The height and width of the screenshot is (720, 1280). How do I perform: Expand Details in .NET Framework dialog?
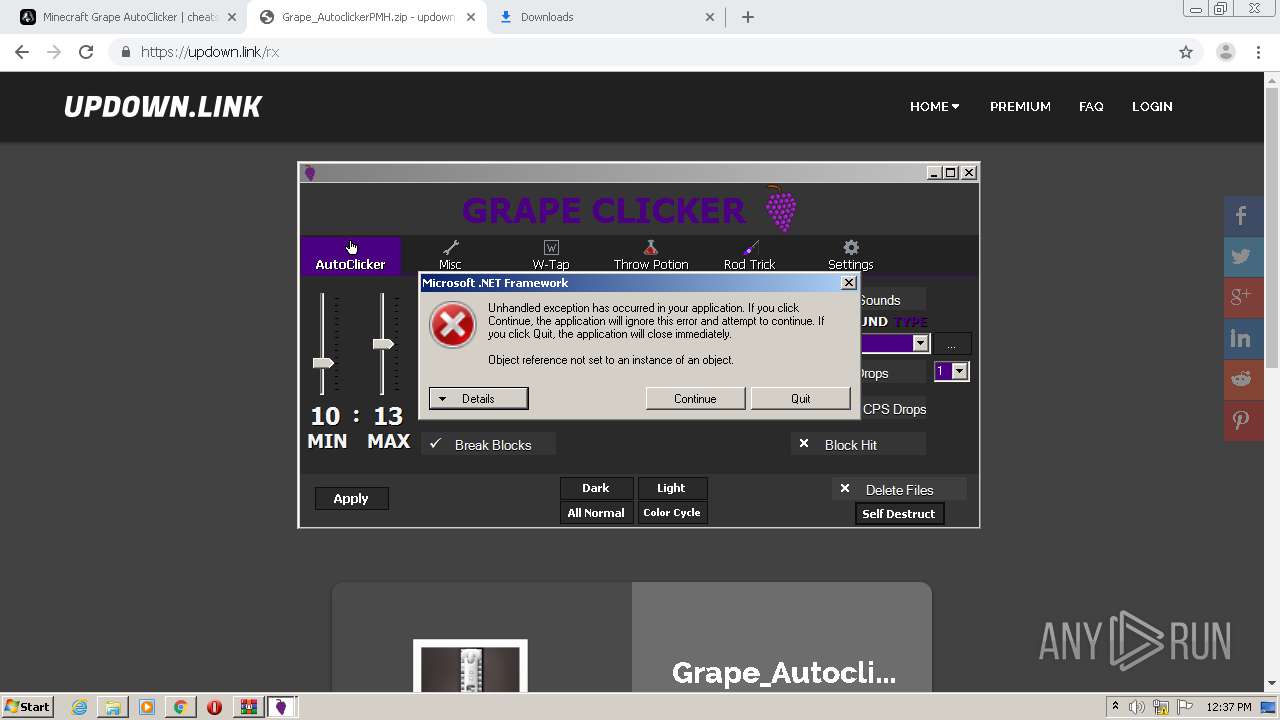[x=478, y=398]
